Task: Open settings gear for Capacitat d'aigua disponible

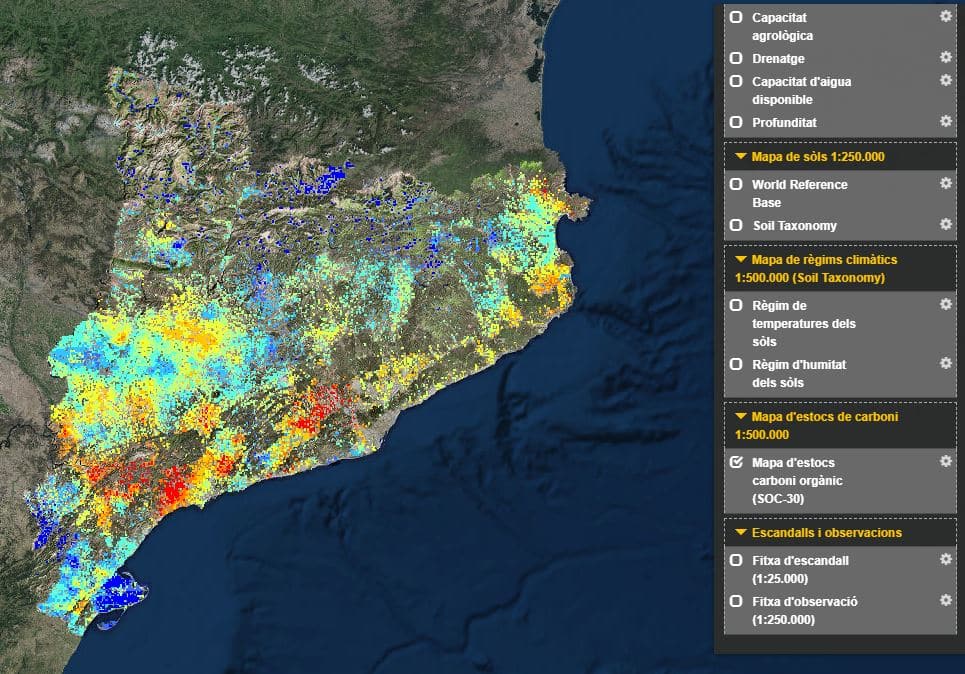Action: pos(946,80)
